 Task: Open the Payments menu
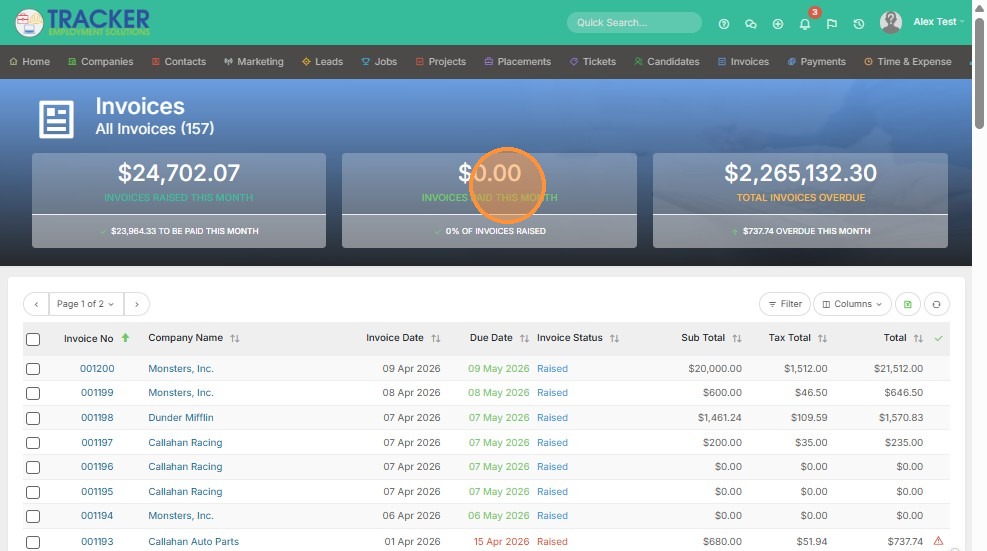(816, 62)
